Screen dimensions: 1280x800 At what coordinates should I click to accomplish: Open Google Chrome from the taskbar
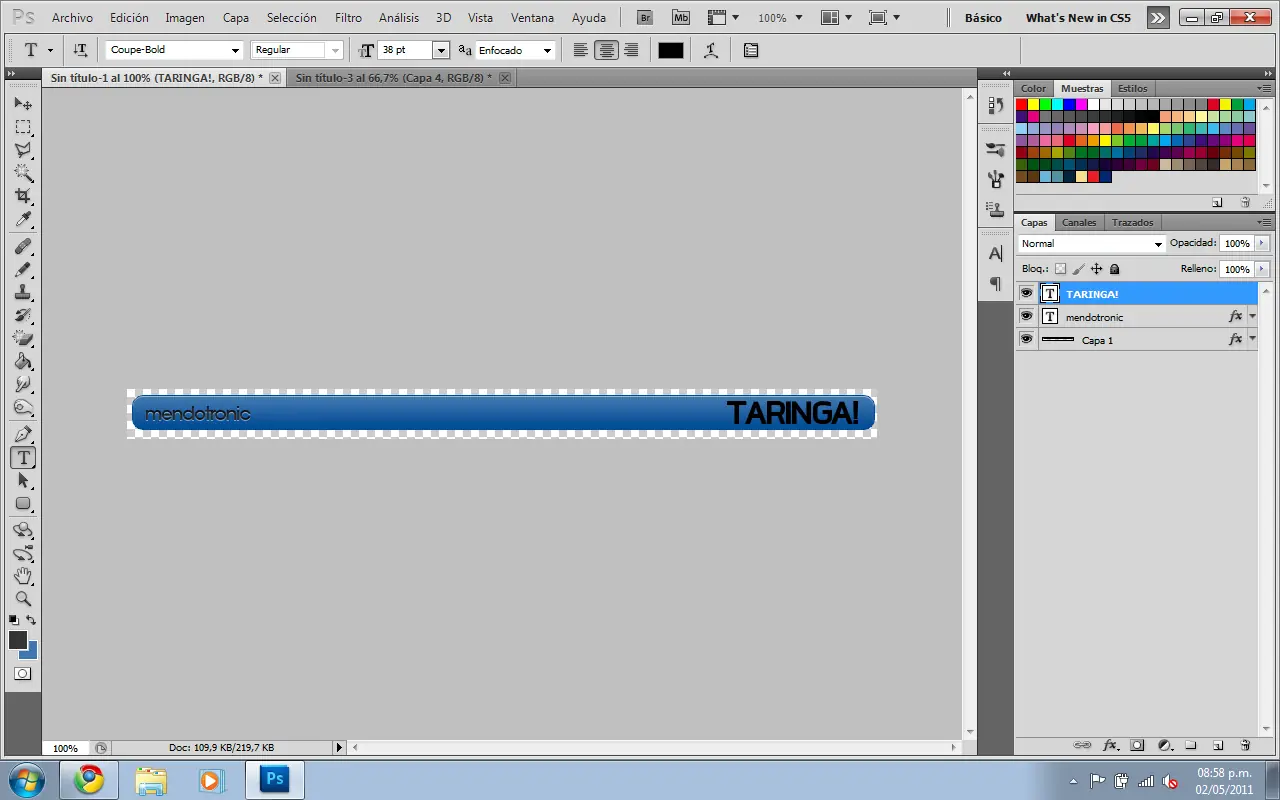pyautogui.click(x=88, y=779)
